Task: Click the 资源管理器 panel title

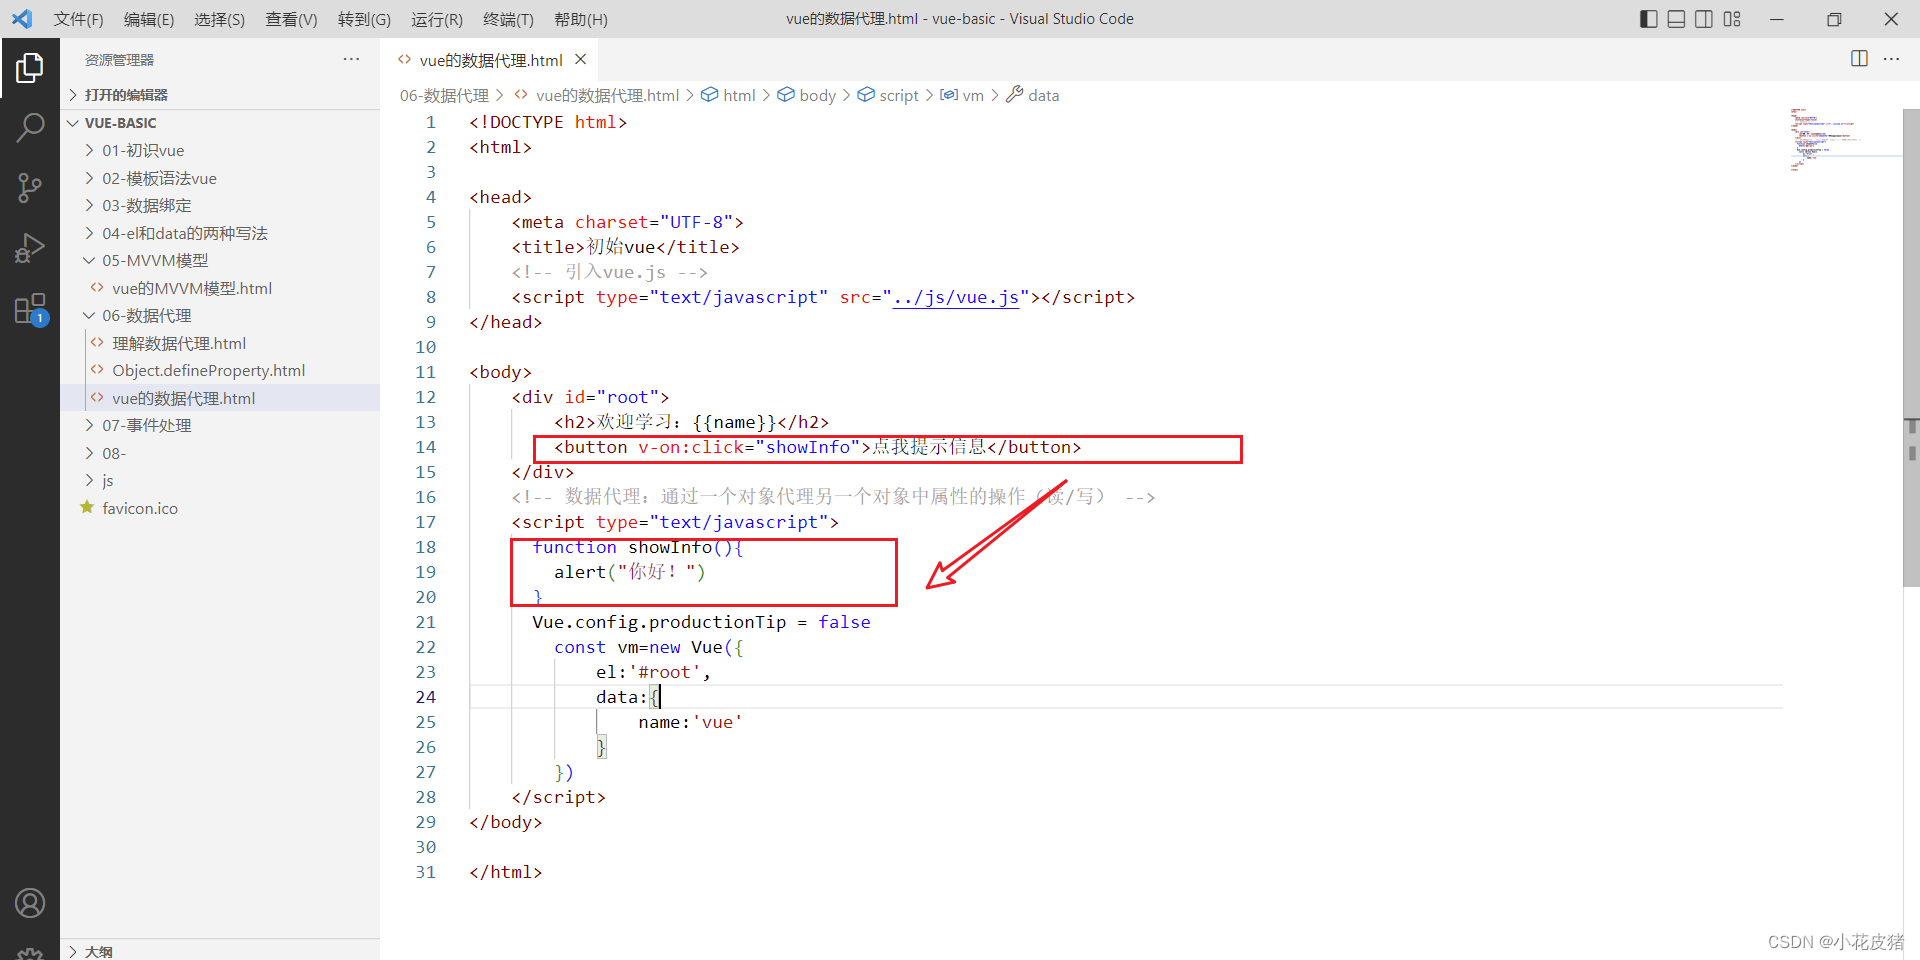Action: (119, 60)
